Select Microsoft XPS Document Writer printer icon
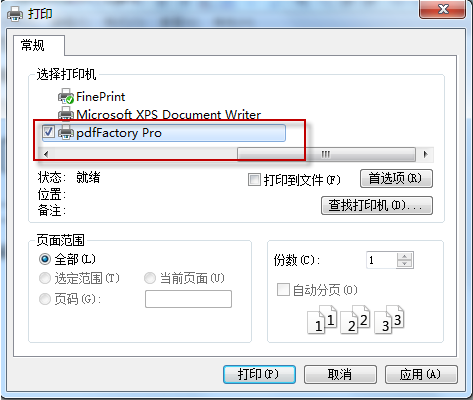Image resolution: width=473 pixels, height=400 pixels. (x=66, y=114)
